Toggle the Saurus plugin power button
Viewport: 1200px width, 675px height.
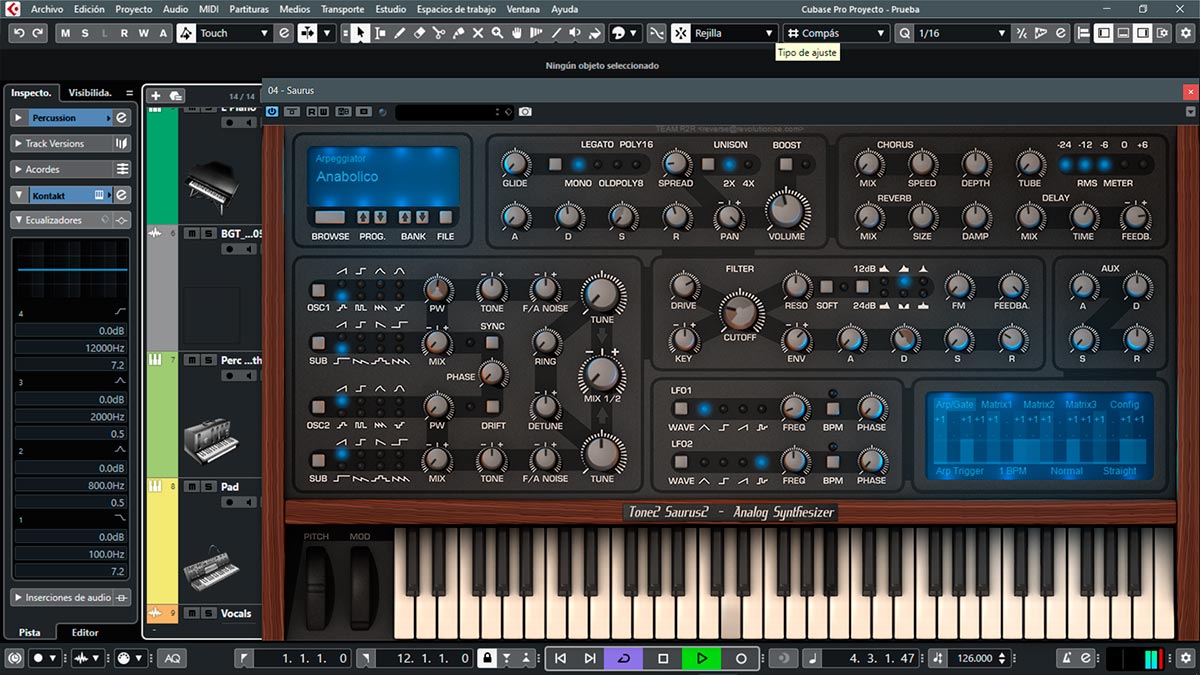(272, 111)
